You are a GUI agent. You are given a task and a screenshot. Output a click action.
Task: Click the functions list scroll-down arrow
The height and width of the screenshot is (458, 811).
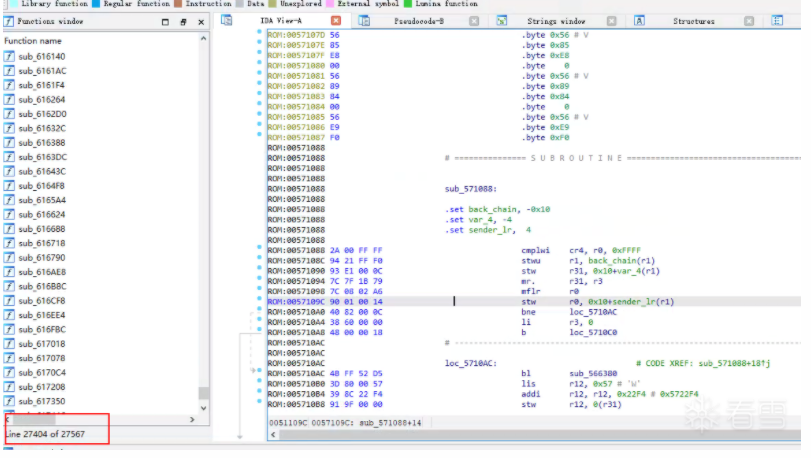[x=204, y=408]
